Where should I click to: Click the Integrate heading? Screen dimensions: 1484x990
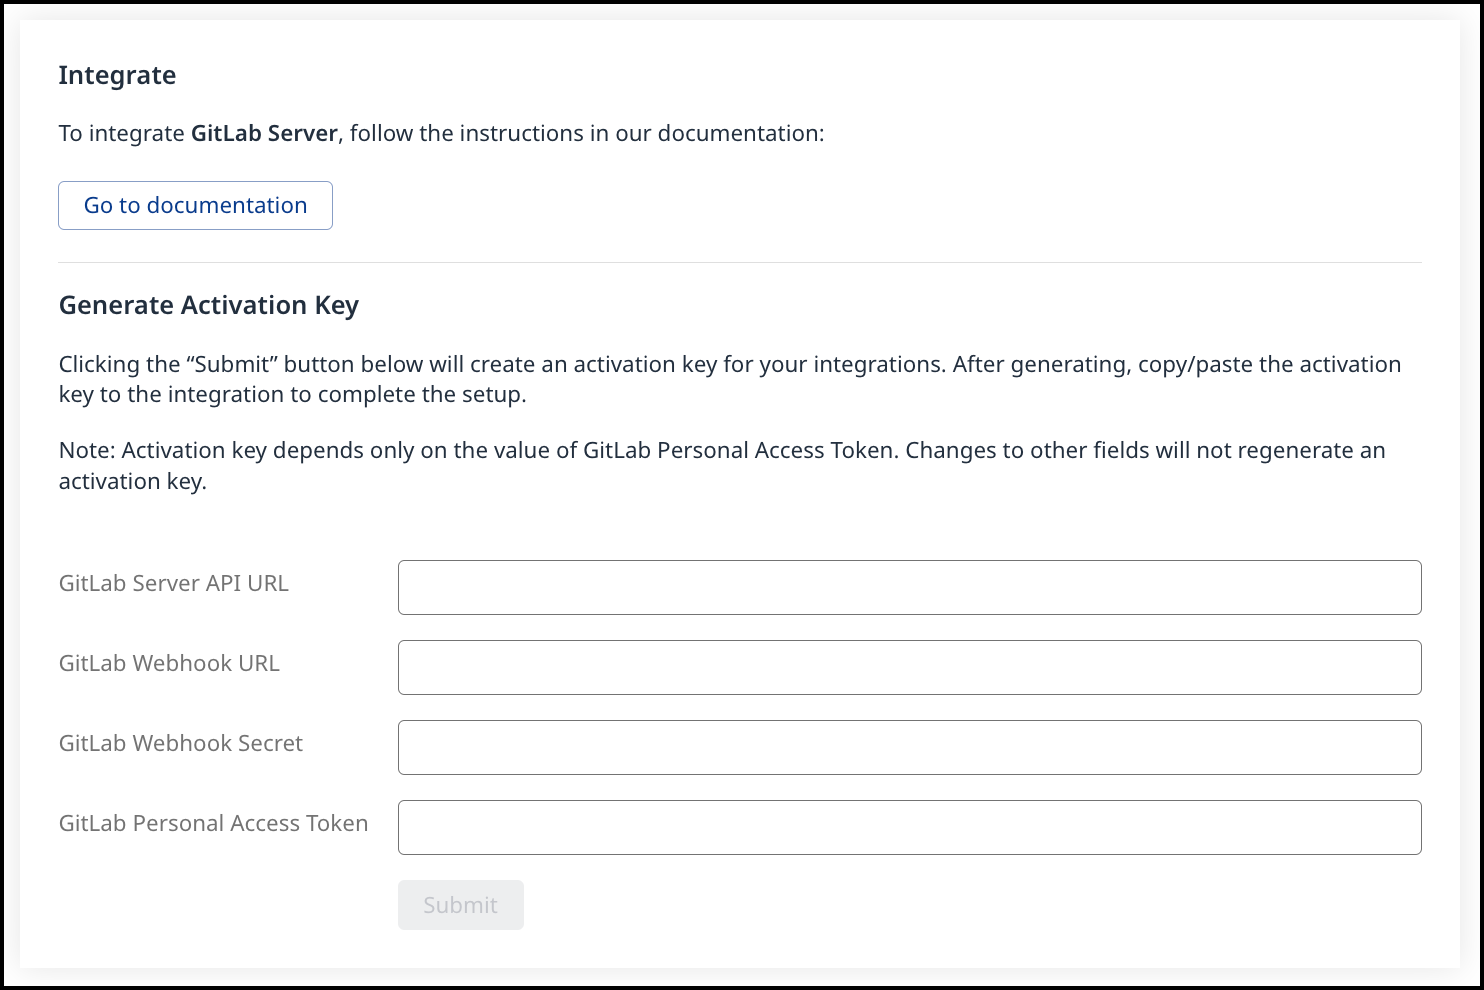(x=117, y=75)
